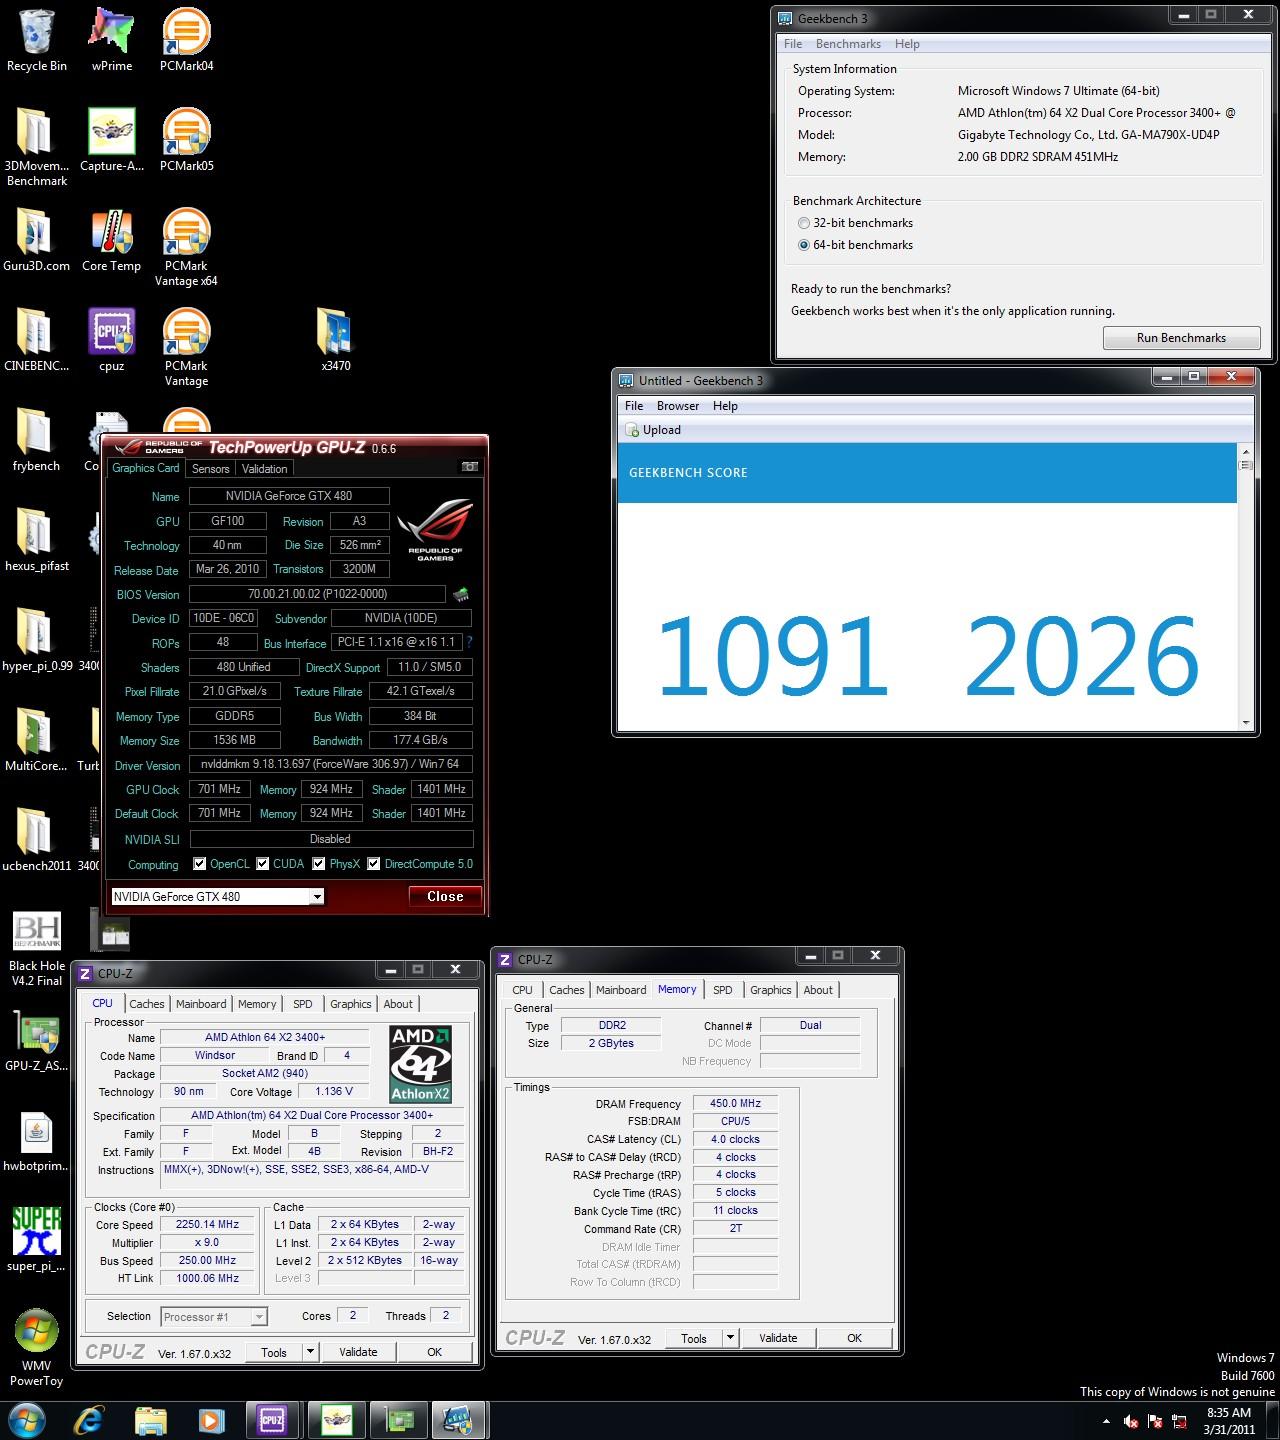The image size is (1280, 1440).
Task: Open the Recycle Bin desktop icon
Action: pyautogui.click(x=36, y=40)
